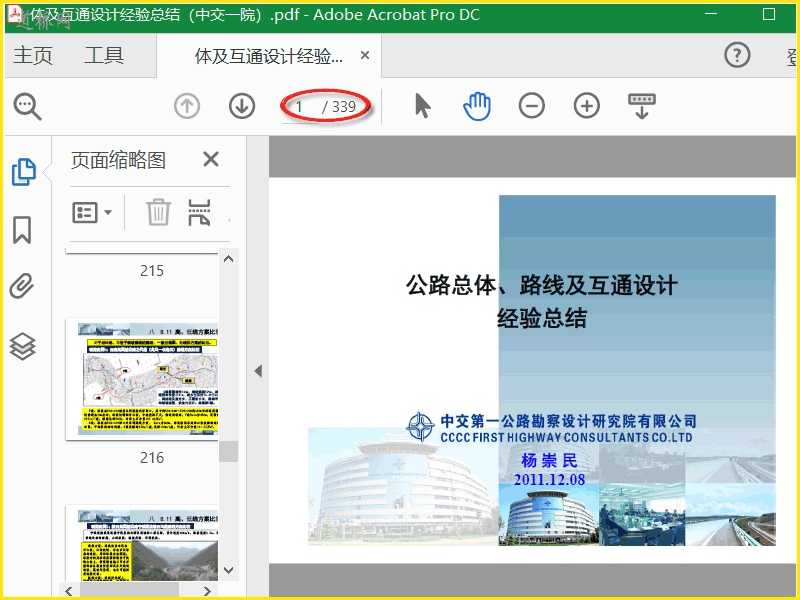Select the 体及互通设计经验 document tab
This screenshot has width=800, height=600.
tap(269, 56)
